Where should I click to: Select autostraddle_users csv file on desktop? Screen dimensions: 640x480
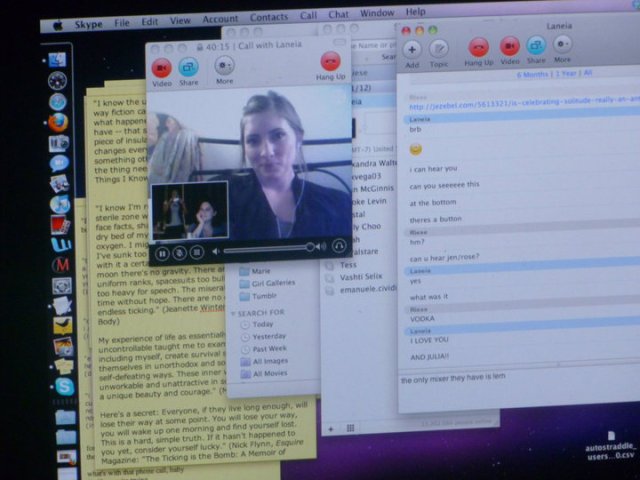coord(611,445)
